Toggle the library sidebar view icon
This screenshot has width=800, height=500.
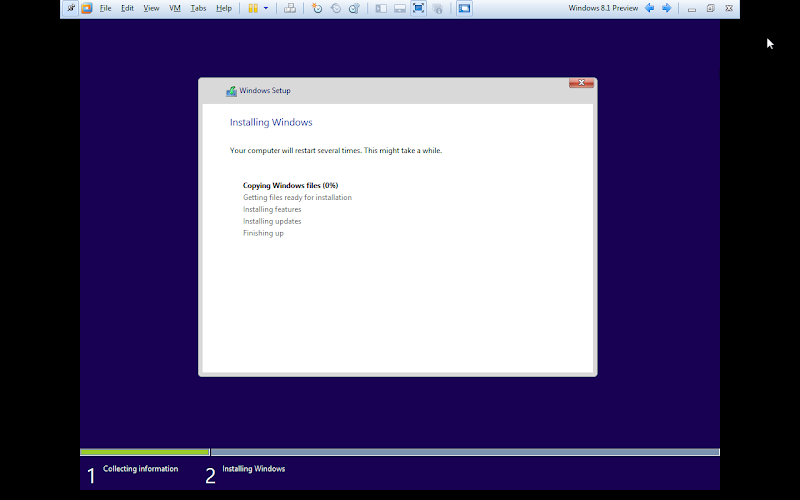click(x=381, y=8)
